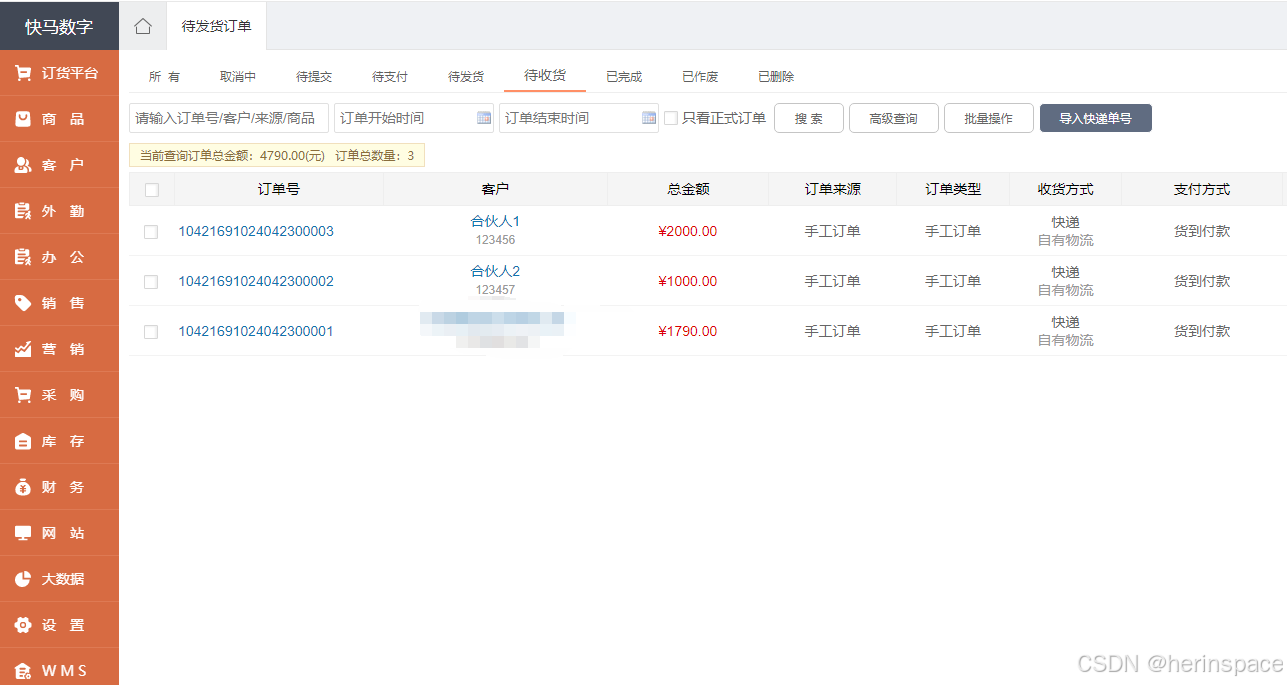Click the 外勤 clipboard icon in sidebar
1287x685 pixels.
point(23,211)
